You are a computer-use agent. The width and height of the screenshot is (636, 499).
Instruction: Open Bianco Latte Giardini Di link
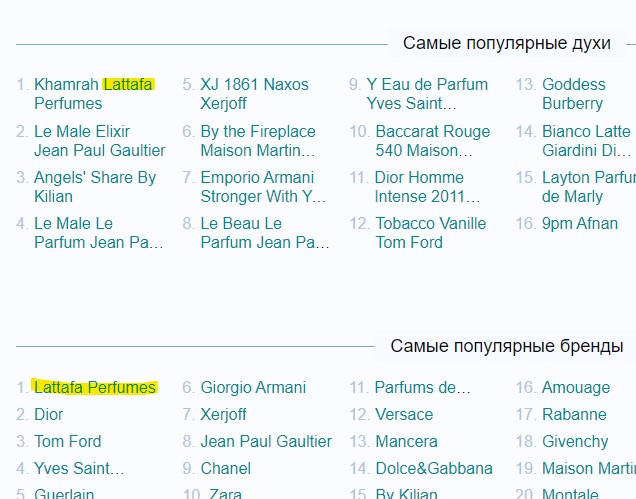(x=587, y=141)
